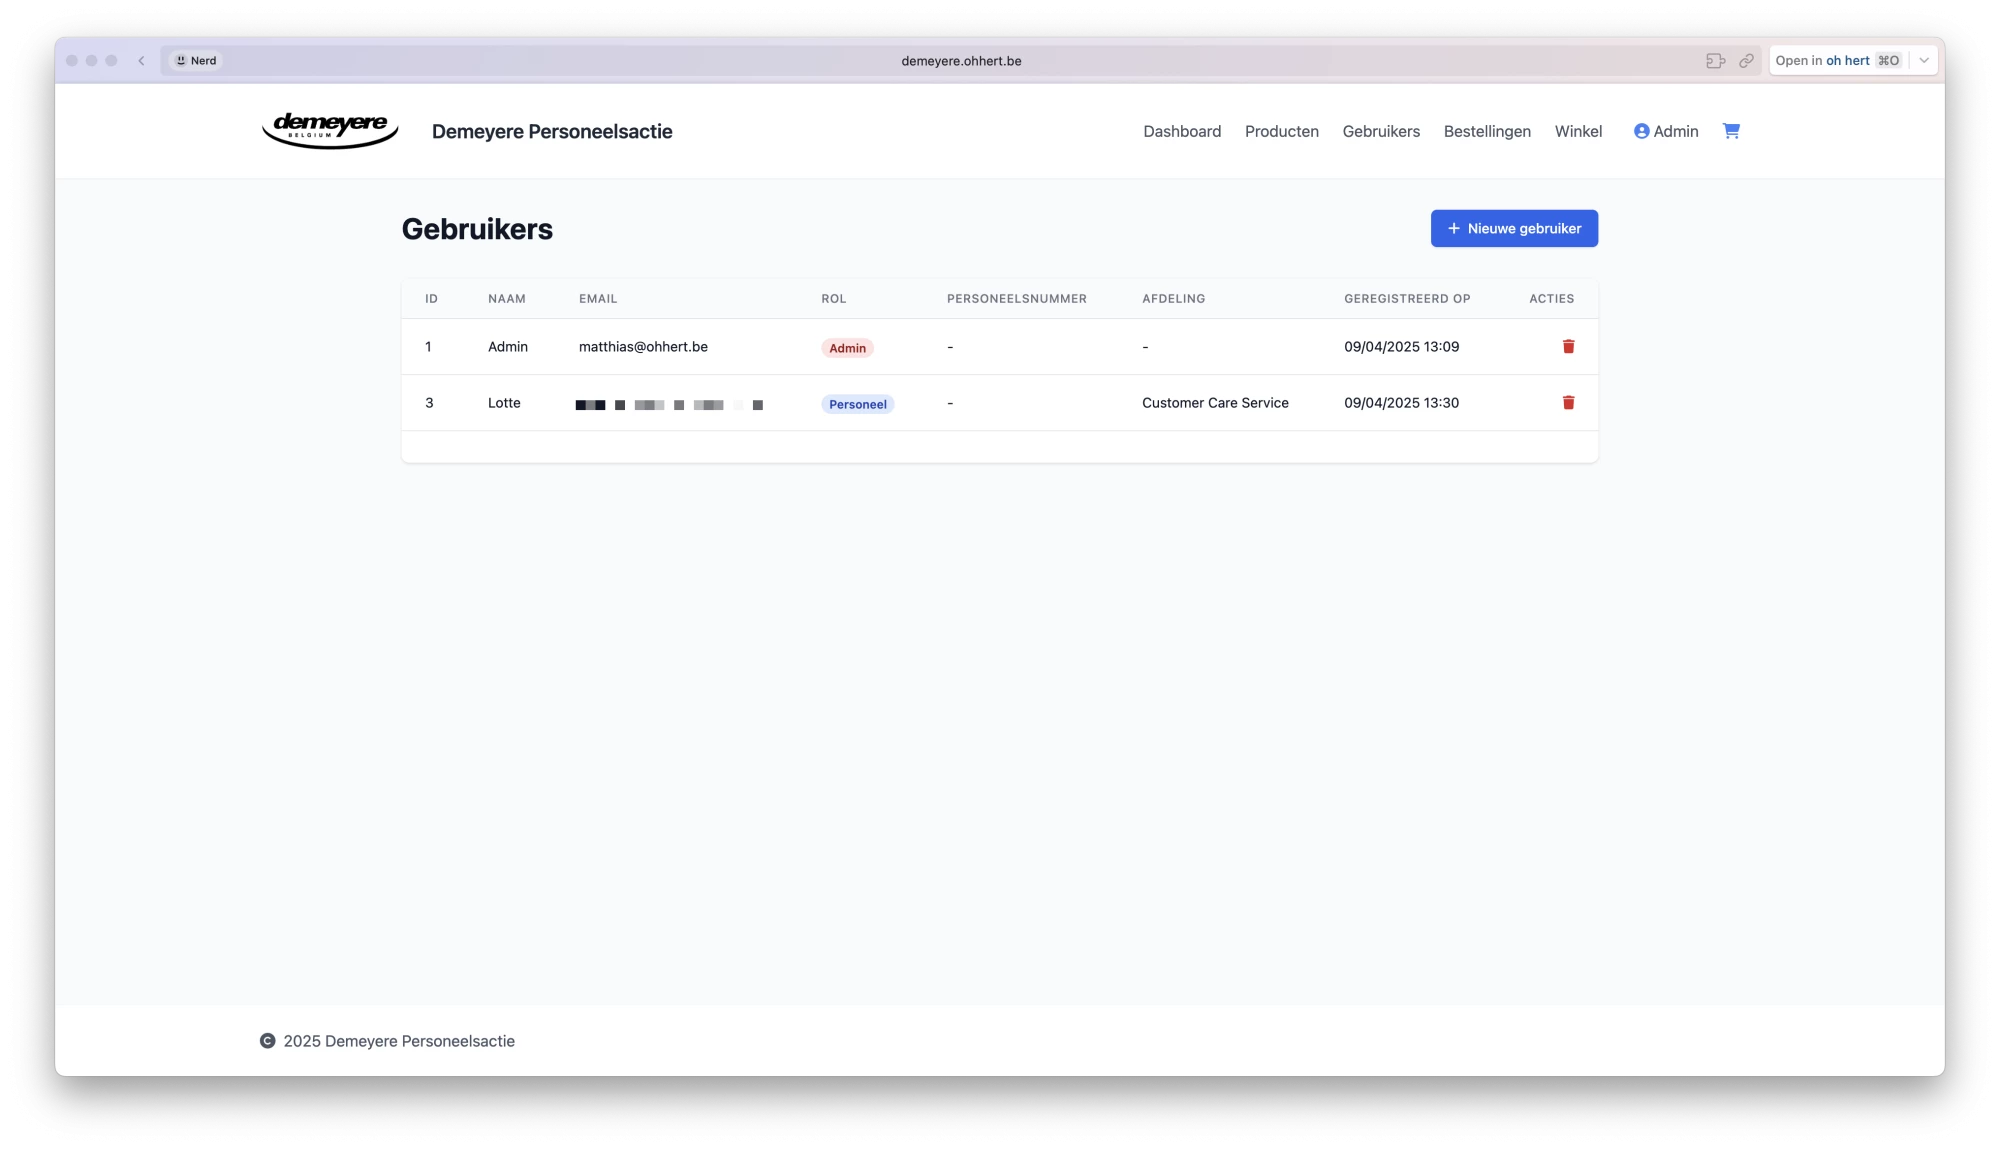Click Demeyere Personeelsactie site title
This screenshot has height=1149, width=2000.
tap(552, 131)
